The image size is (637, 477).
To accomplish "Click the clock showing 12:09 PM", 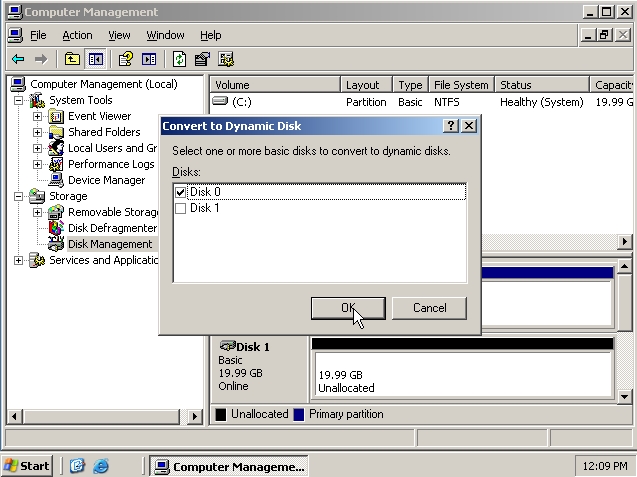I will coord(604,466).
